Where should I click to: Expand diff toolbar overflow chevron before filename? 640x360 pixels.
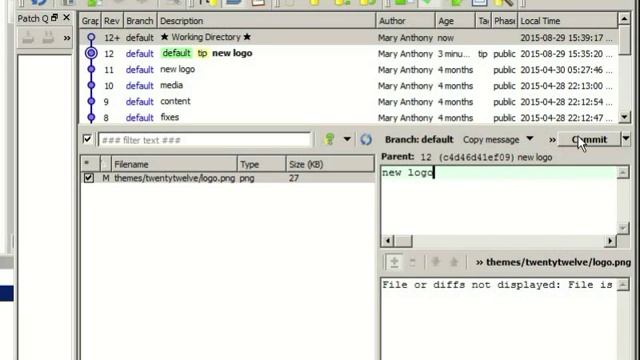coord(479,262)
